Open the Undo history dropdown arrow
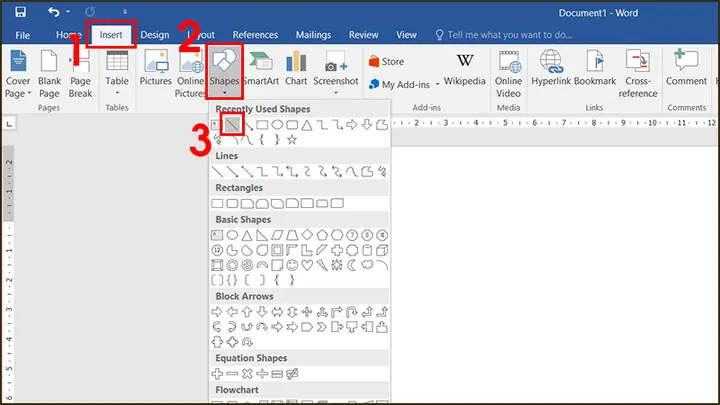This screenshot has height=405, width=720. 68,11
